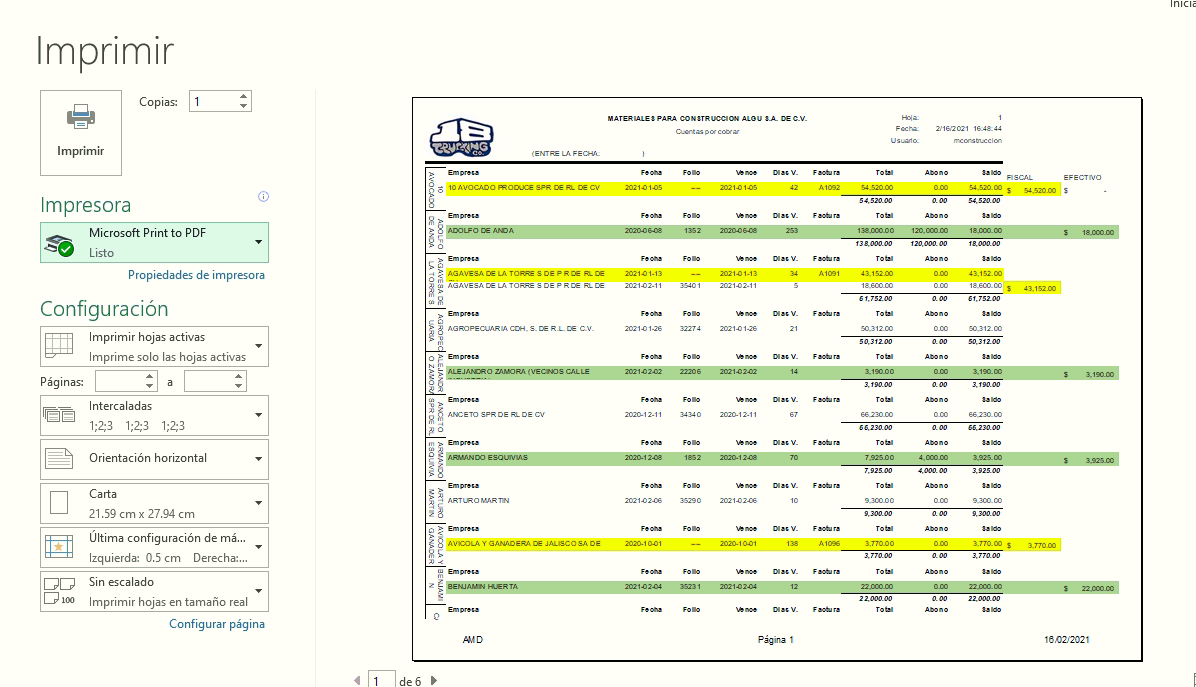Viewport: 1196px width, 687px height.
Task: Open Configurar página link
Action: click(217, 624)
